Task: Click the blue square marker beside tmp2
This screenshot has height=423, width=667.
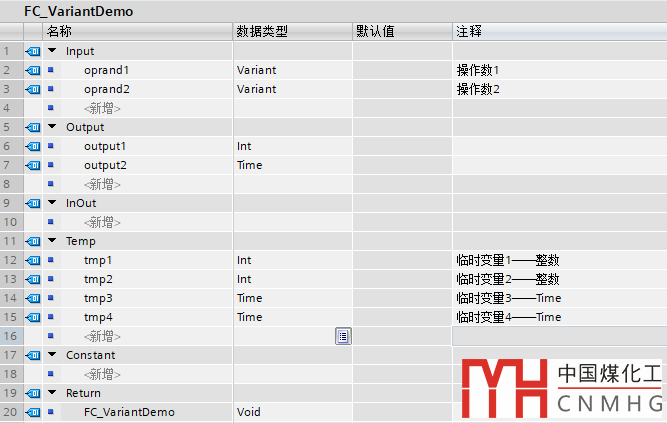Action: coord(51,279)
